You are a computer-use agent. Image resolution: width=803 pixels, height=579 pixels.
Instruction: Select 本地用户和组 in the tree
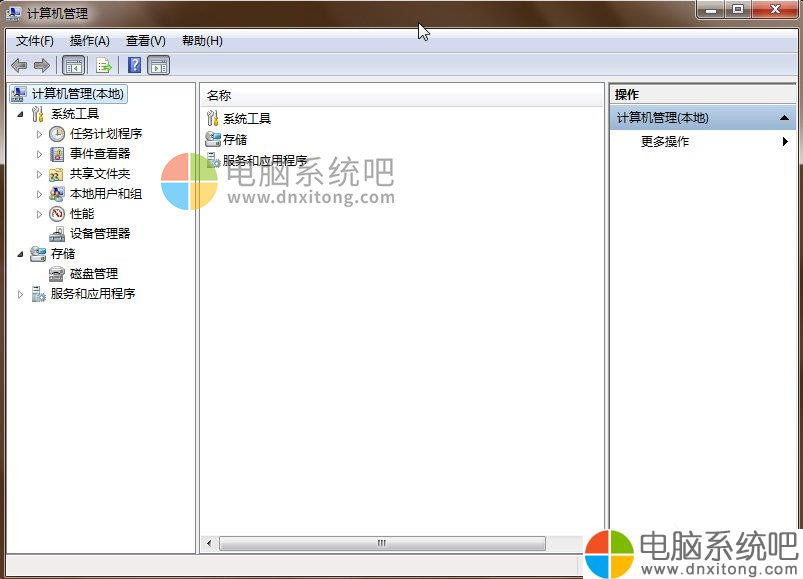click(106, 194)
